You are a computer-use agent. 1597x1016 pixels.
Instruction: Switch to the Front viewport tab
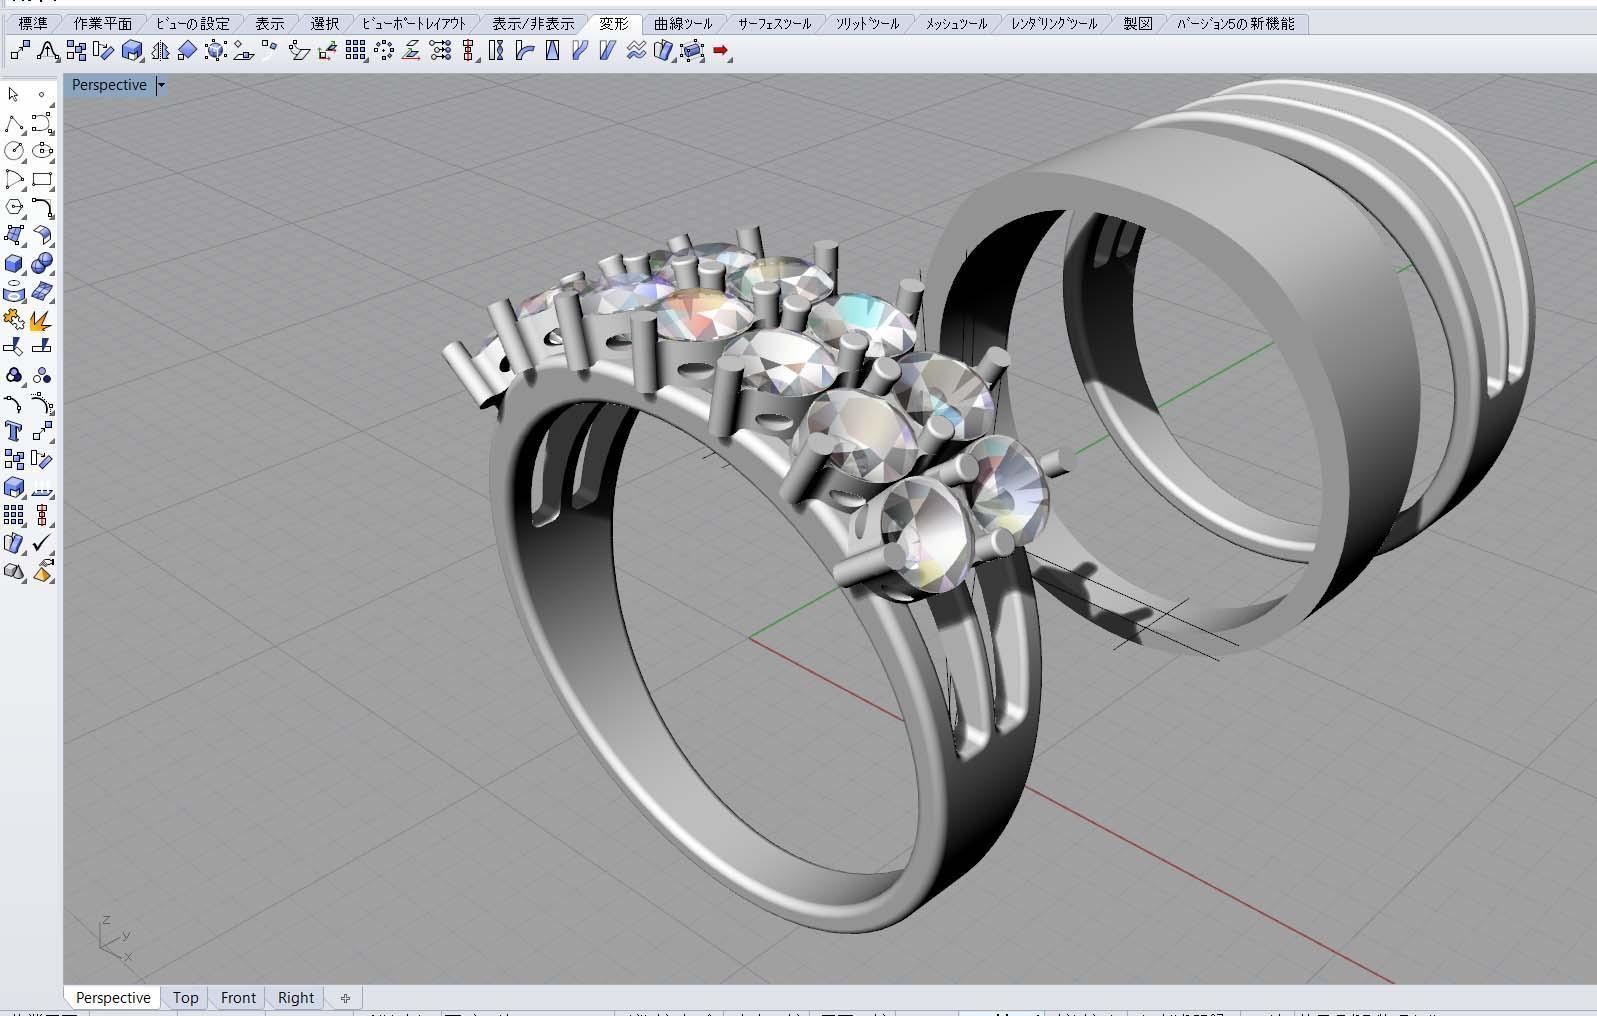coord(238,997)
